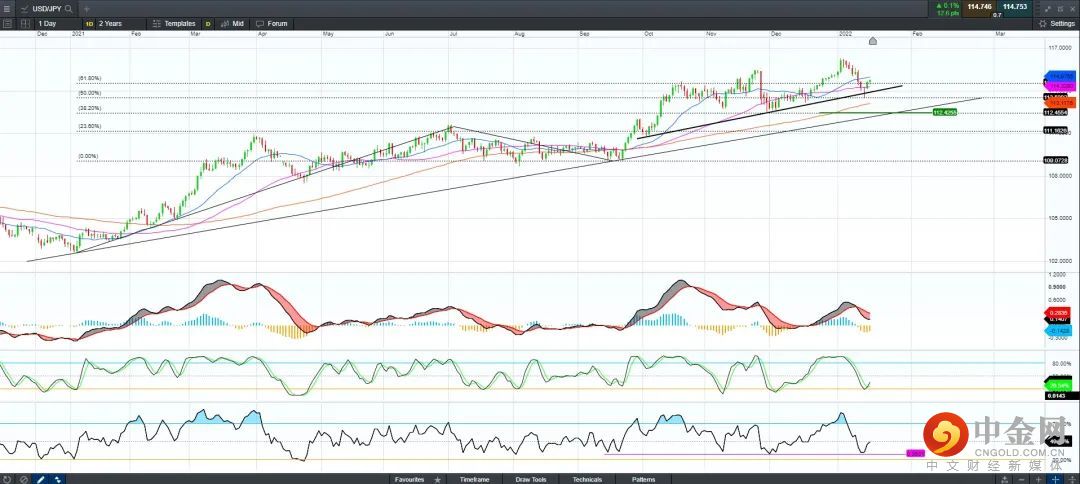Open the Forum panel

(x=271, y=23)
